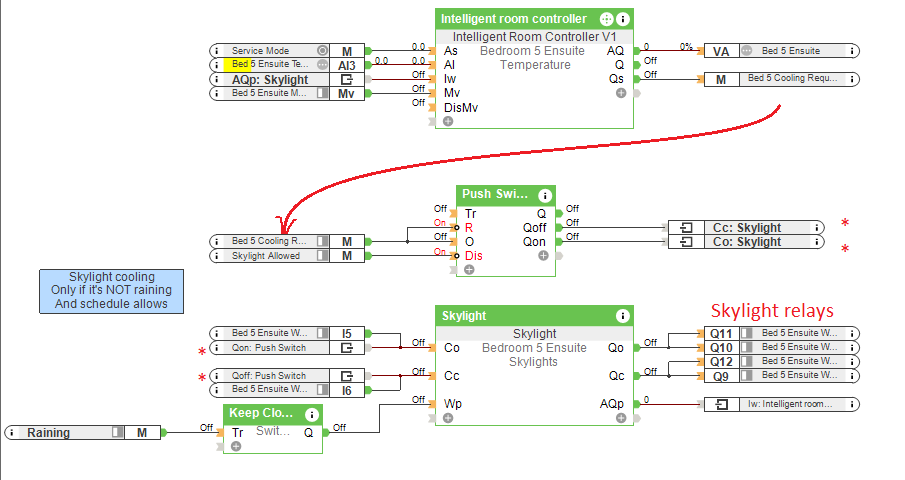Click the highlighted Bed 5 Ensuite Te input label

click(270, 64)
